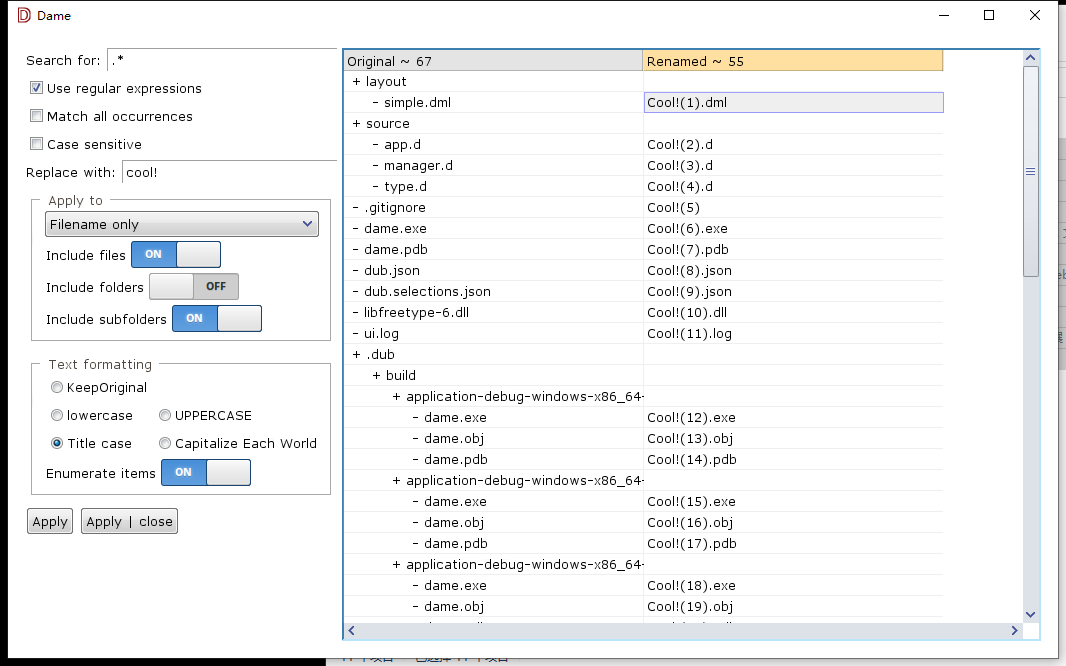Viewport: 1066px width, 666px height.
Task: Choose Capitalize Each World option
Action: [x=165, y=443]
